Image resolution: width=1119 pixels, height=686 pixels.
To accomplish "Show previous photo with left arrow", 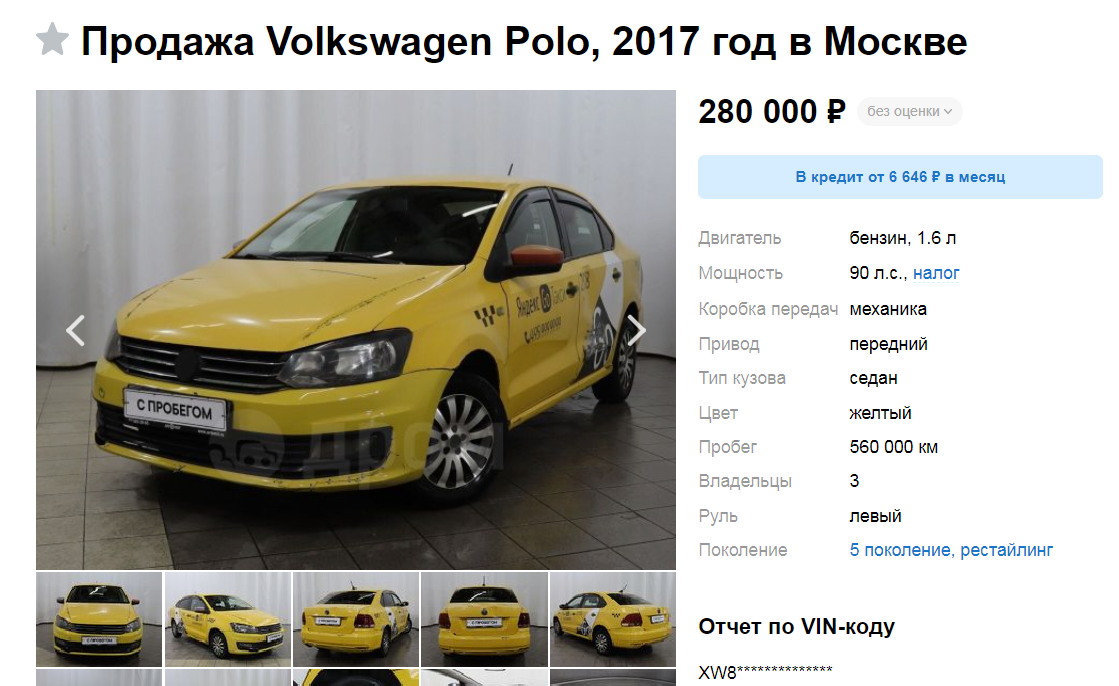I will 75,330.
